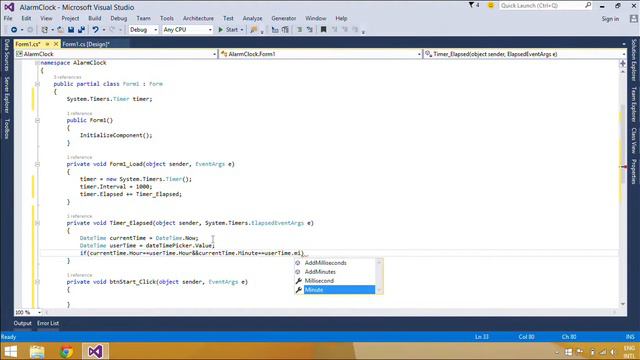Click the Open File toolbar icon

click(x=60, y=30)
